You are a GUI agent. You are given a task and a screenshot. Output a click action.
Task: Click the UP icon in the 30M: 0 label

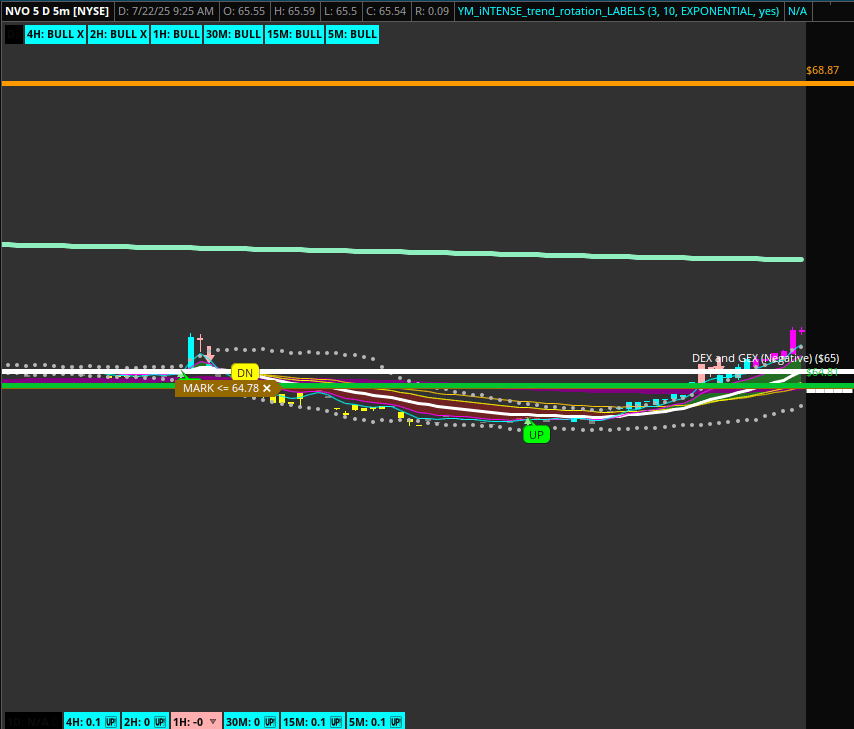pos(270,722)
